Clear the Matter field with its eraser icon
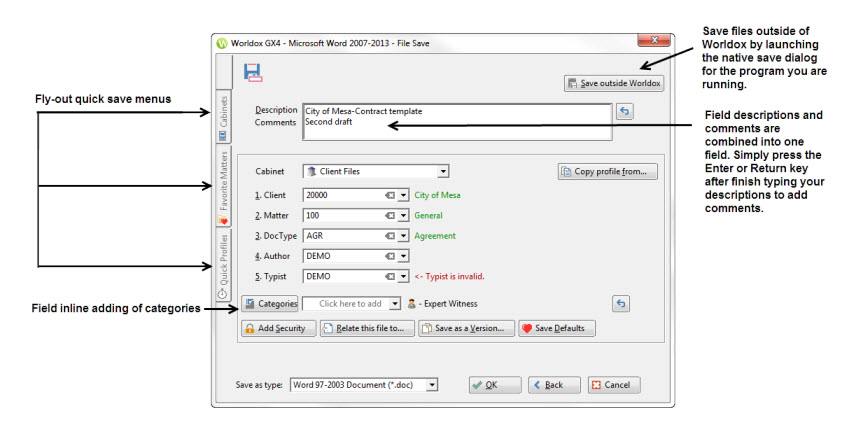The height and width of the screenshot is (422, 853). (x=390, y=216)
